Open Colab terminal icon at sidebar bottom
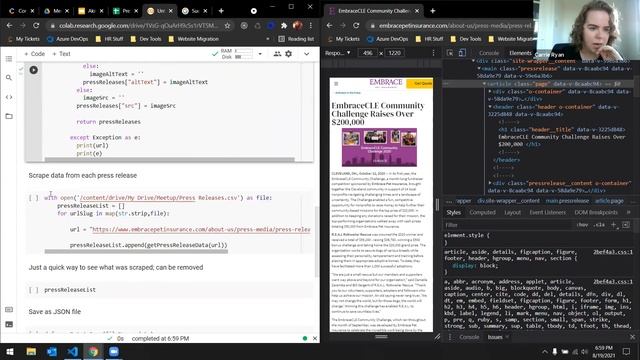 pos(9,324)
